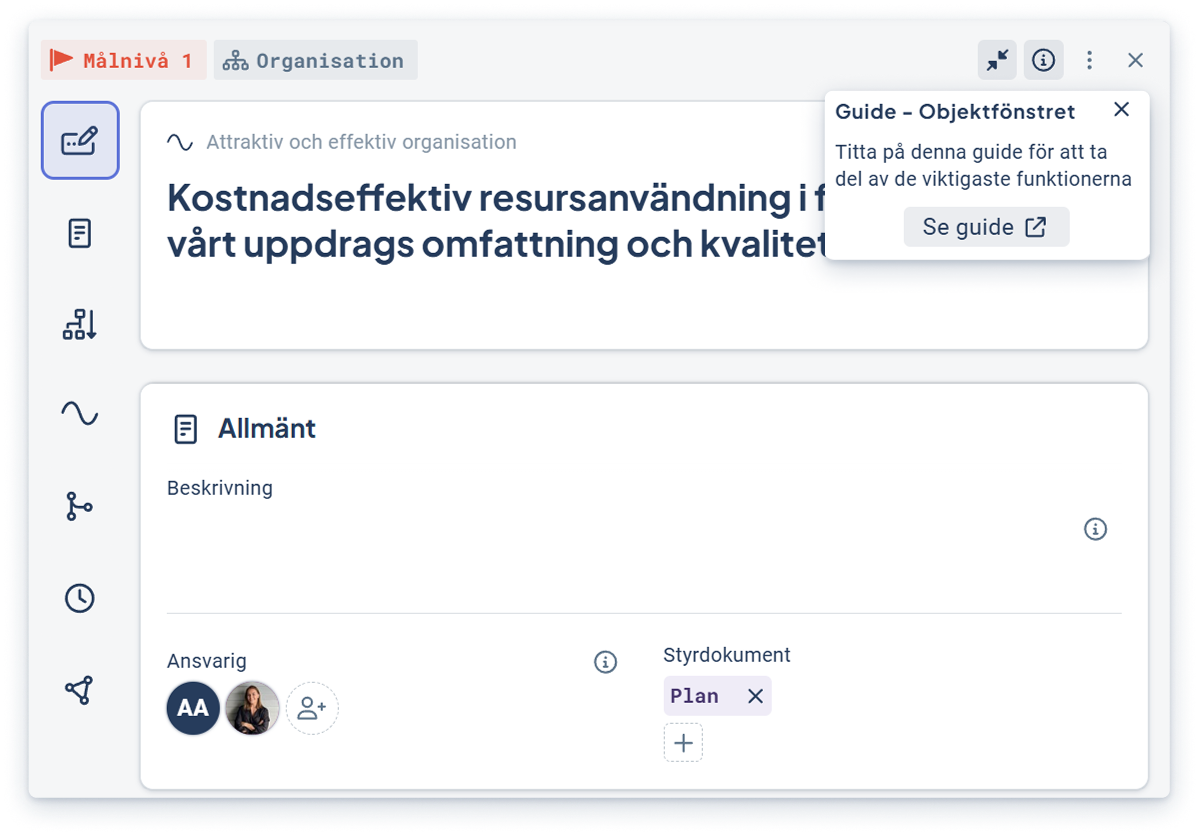The width and height of the screenshot is (1199, 835).
Task: Select the share network sidebar icon
Action: 80,690
